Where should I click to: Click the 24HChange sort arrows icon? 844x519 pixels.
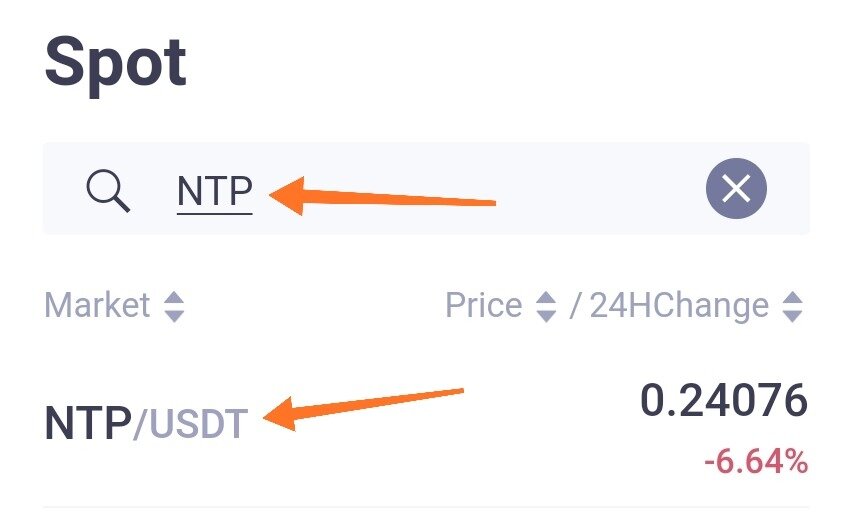pyautogui.click(x=792, y=307)
